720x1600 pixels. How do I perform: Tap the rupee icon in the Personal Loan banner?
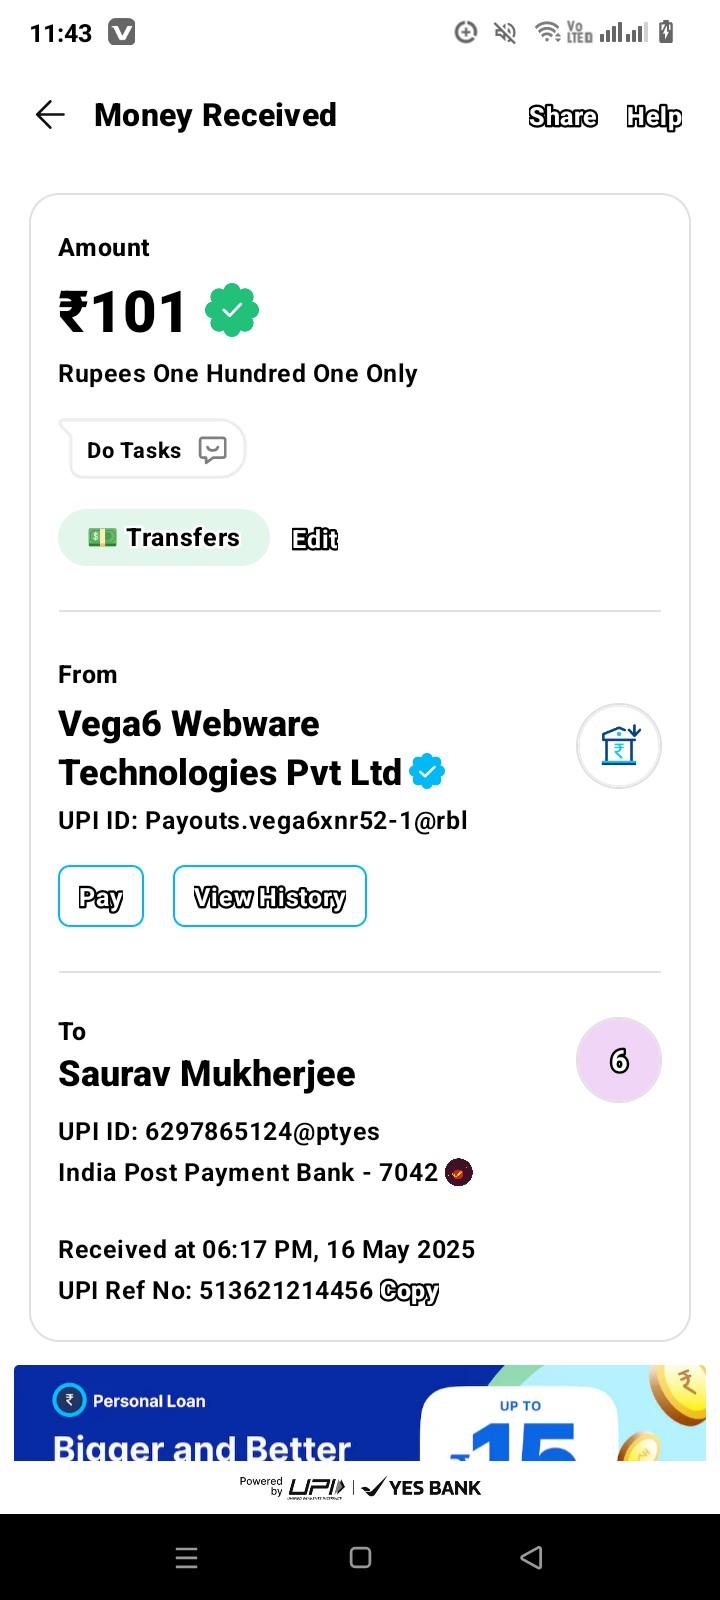69,1400
